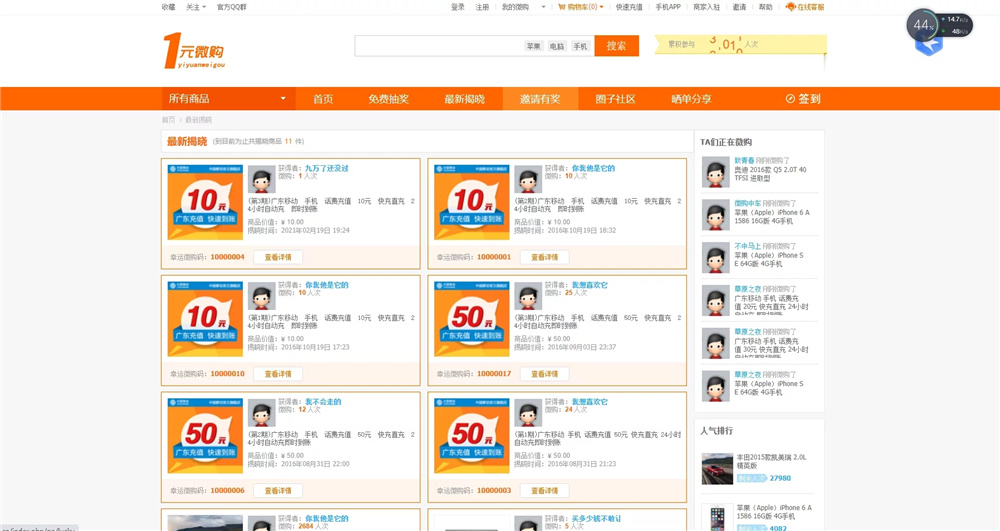This screenshot has height=531, width=1000.
Task: Click 软青春 user avatar in sidebar
Action: (x=714, y=172)
